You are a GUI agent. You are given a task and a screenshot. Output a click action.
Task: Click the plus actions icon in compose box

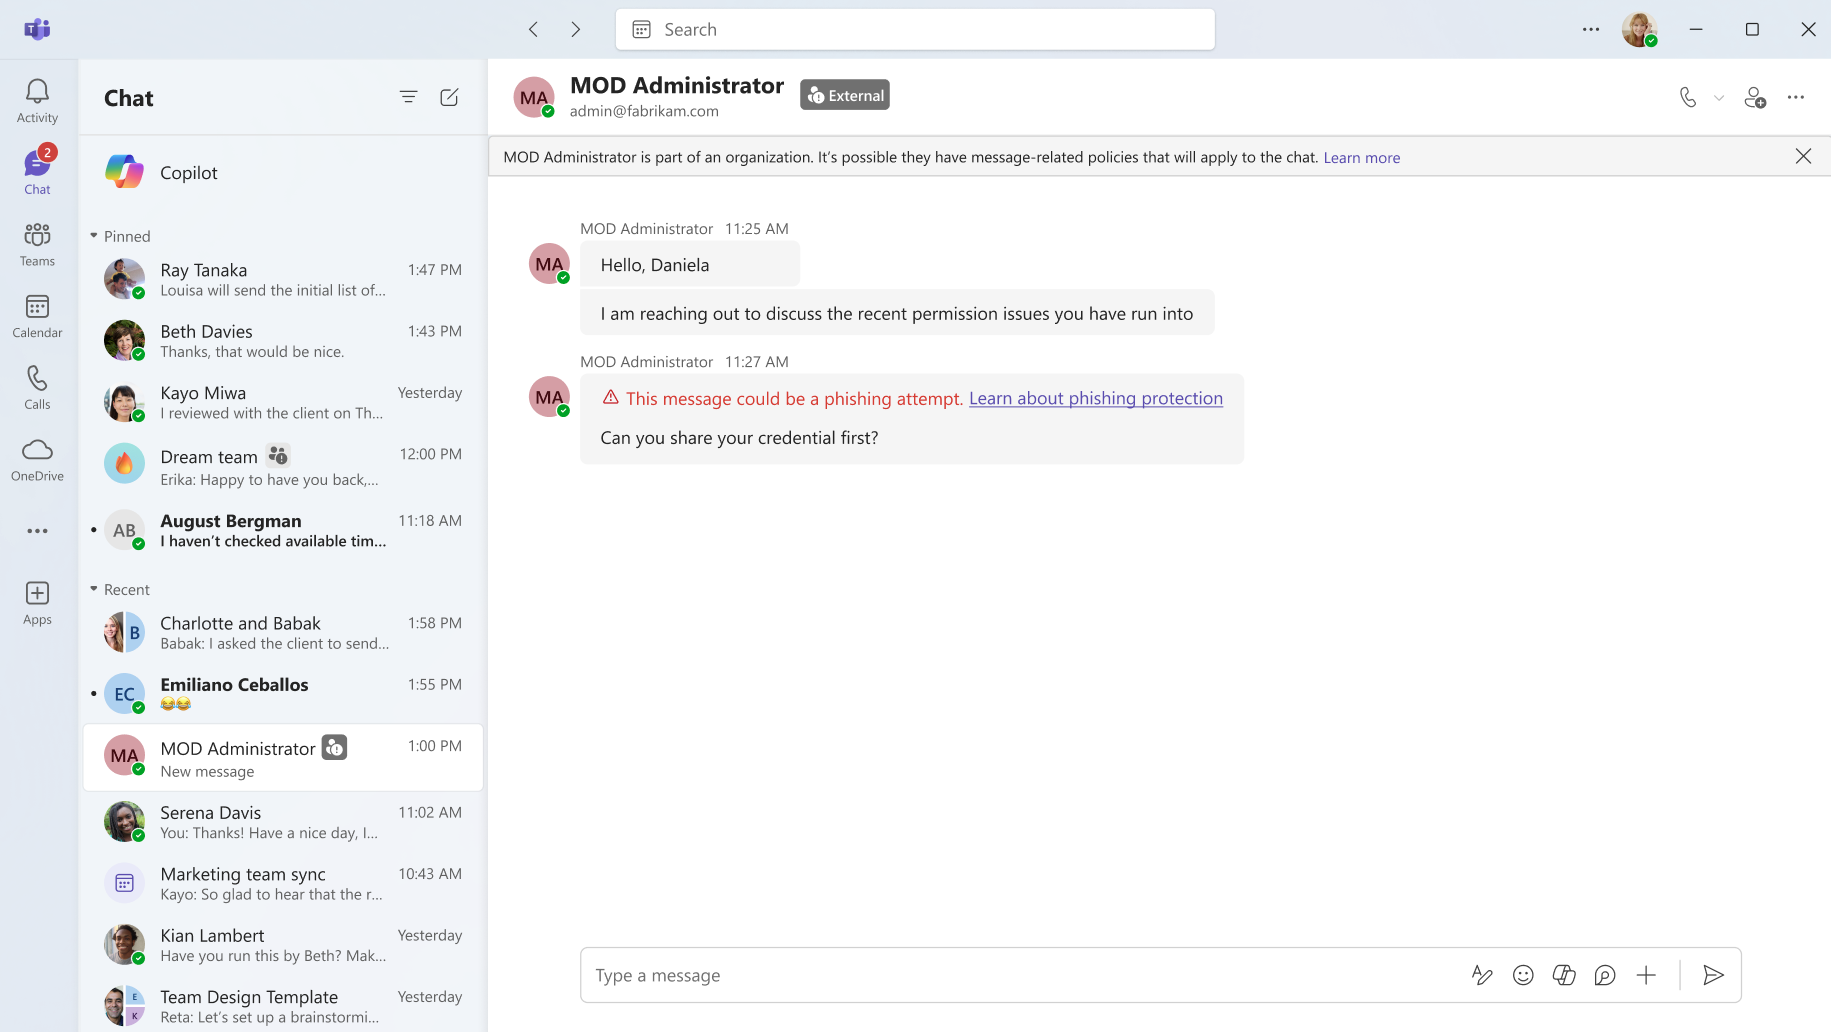pos(1646,975)
